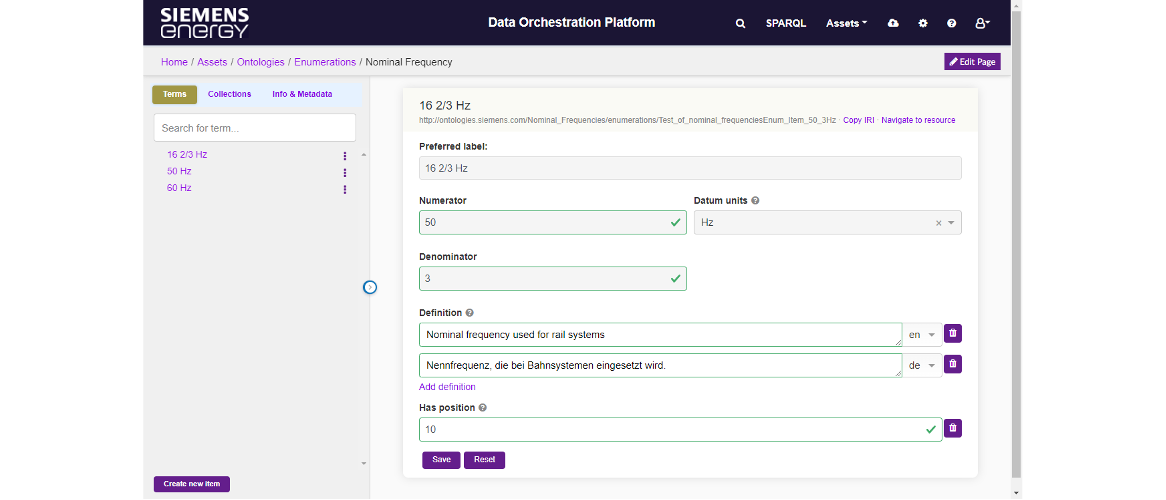Open the help question mark icon in header
The height and width of the screenshot is (500, 1166).
tap(951, 23)
